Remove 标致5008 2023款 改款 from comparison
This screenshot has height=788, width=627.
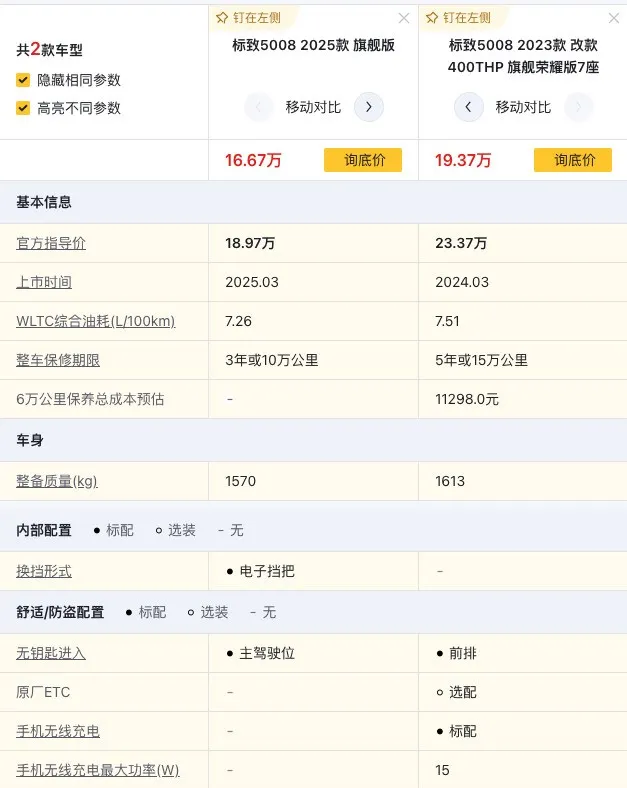pos(614,18)
